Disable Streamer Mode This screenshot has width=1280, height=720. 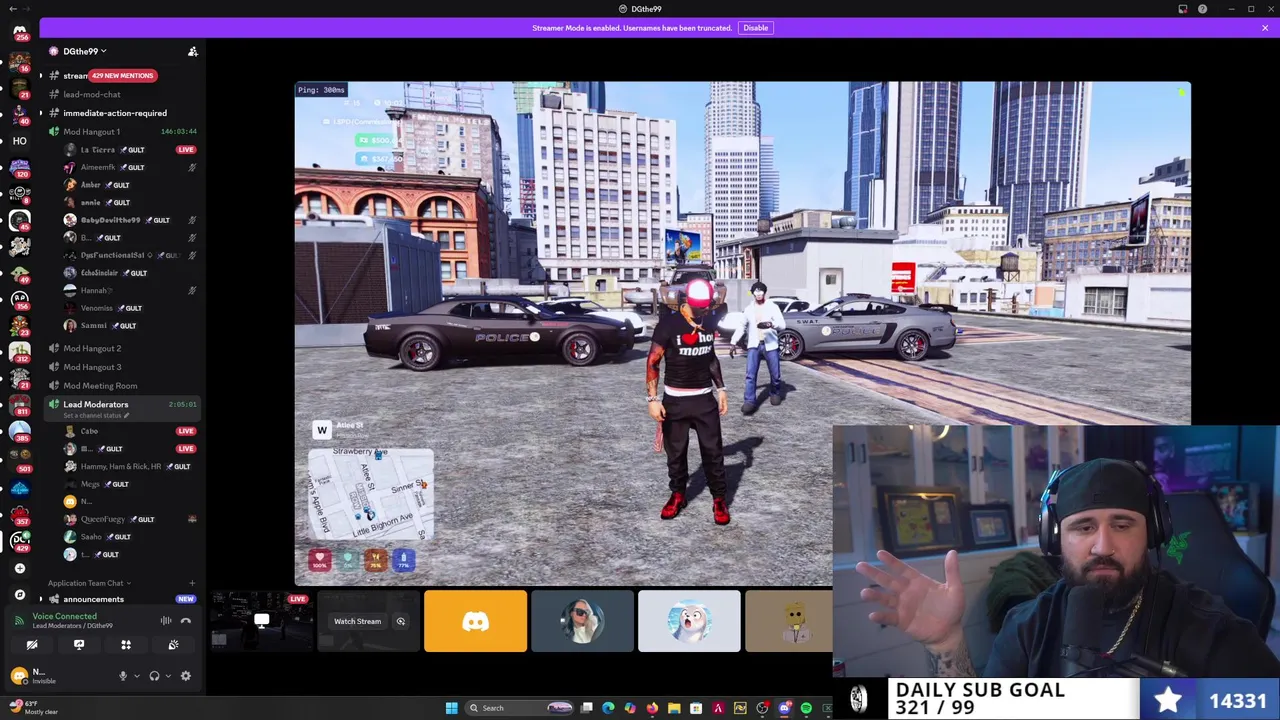755,28
